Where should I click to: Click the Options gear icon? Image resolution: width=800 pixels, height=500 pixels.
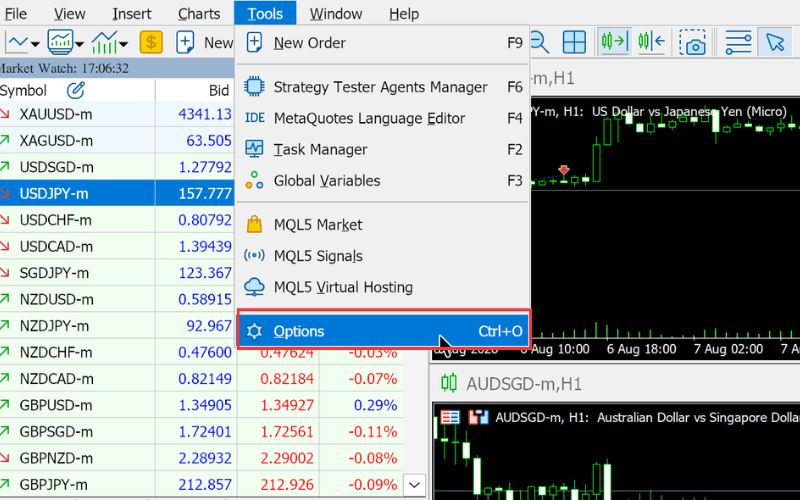point(254,331)
